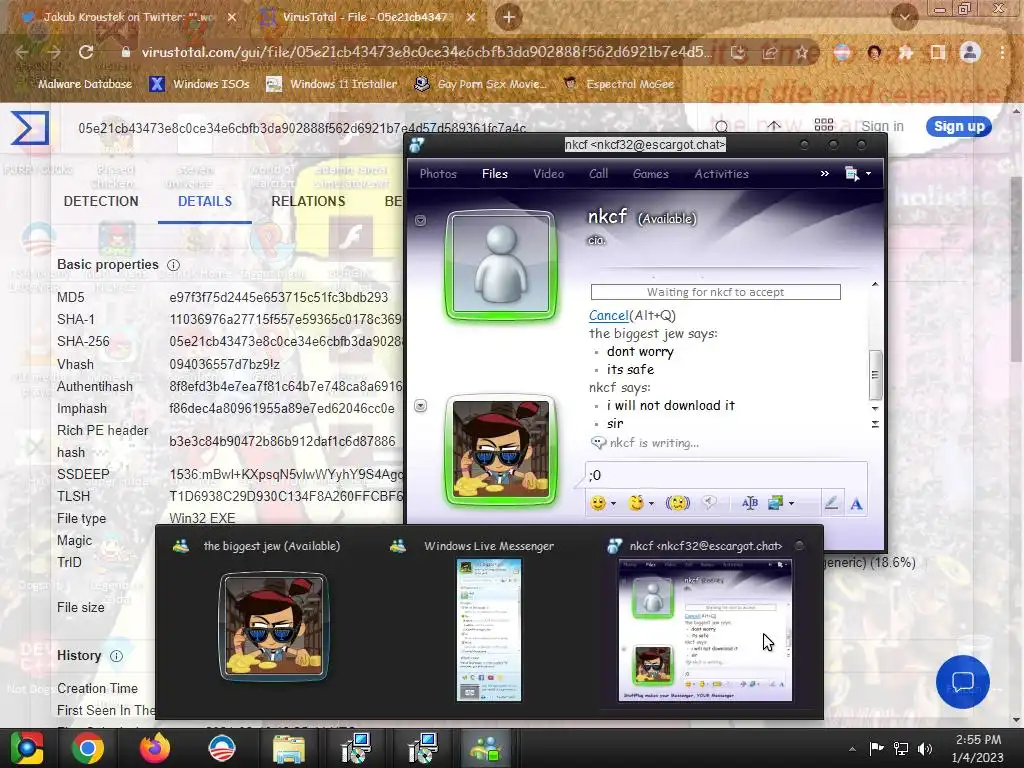Screen dimensions: 1024x768
Task: Open Video menu in Messenger
Action: point(549,174)
